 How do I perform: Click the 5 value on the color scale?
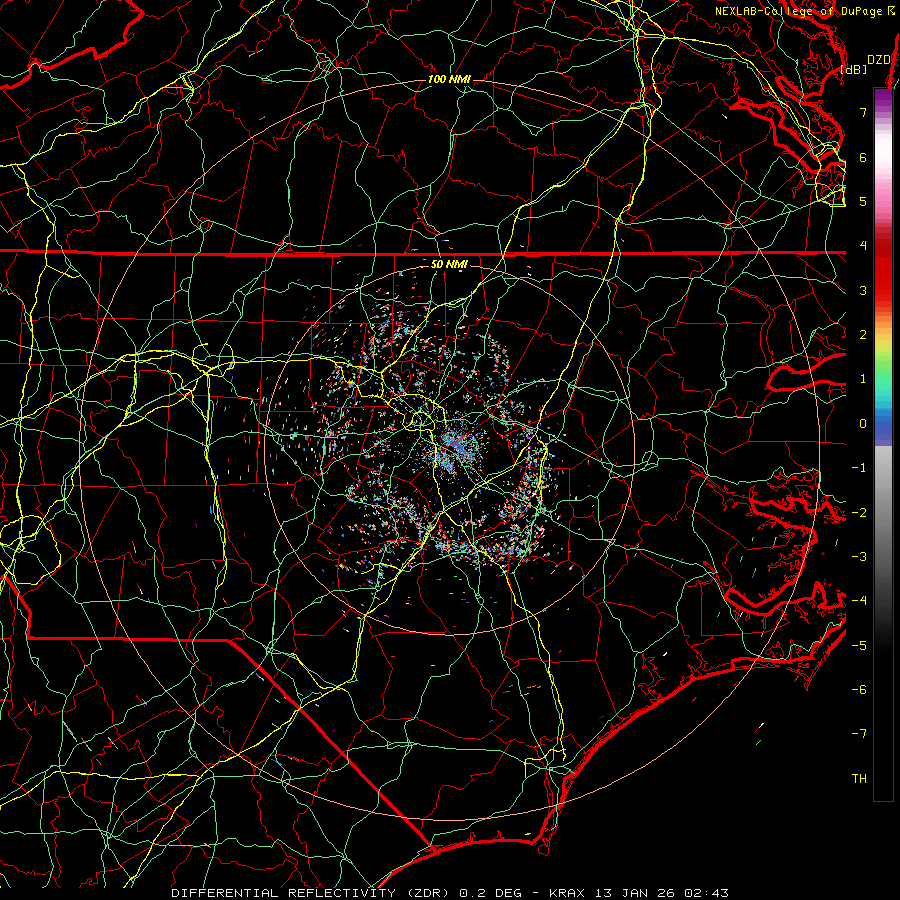(863, 201)
